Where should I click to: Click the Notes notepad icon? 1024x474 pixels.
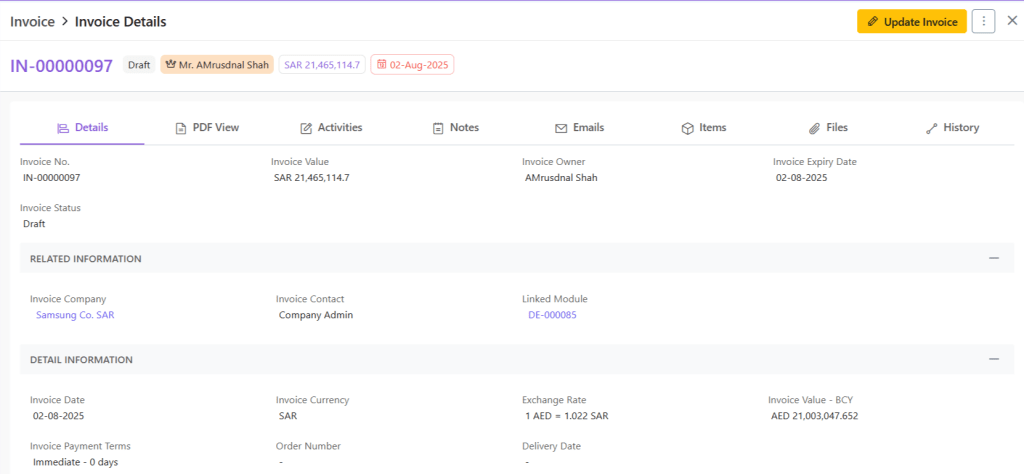[438, 128]
